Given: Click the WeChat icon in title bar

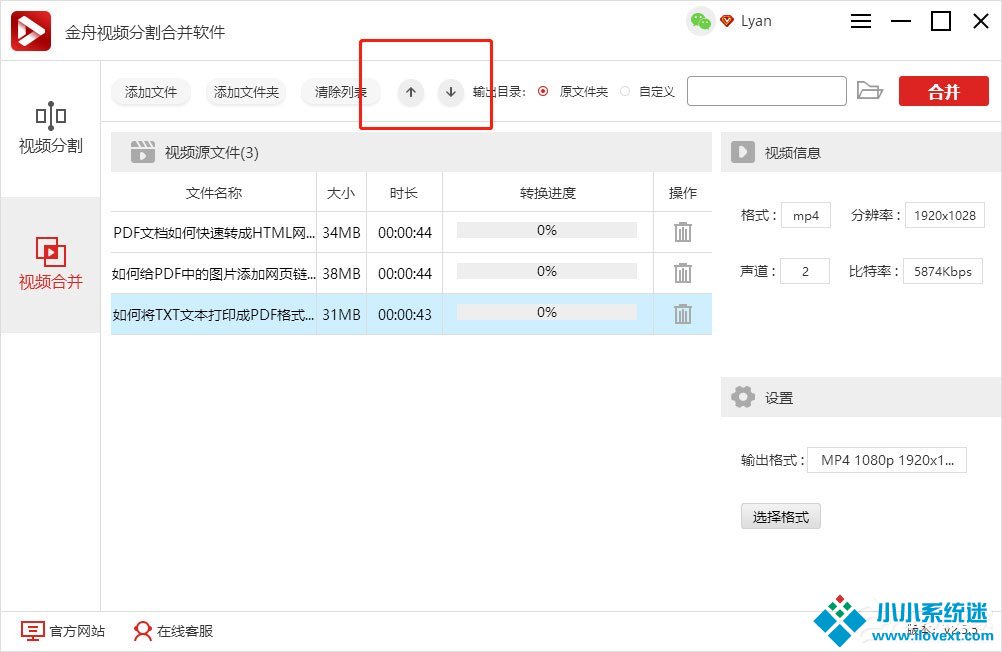Looking at the screenshot, I should pos(701,21).
